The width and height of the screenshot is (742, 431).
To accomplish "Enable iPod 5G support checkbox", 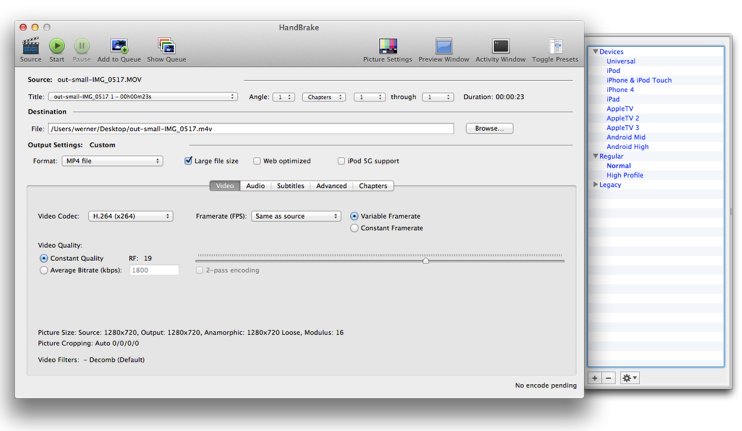I will [341, 161].
